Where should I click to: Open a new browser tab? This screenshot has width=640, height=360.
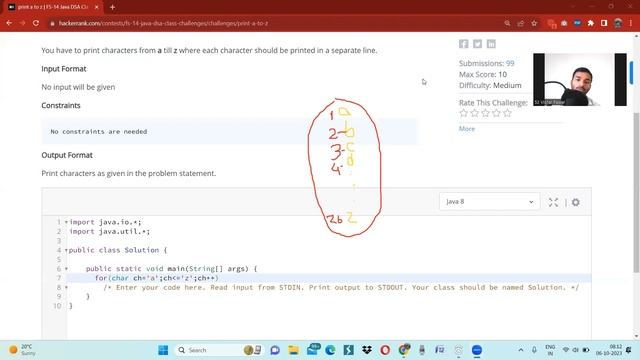pos(112,7)
